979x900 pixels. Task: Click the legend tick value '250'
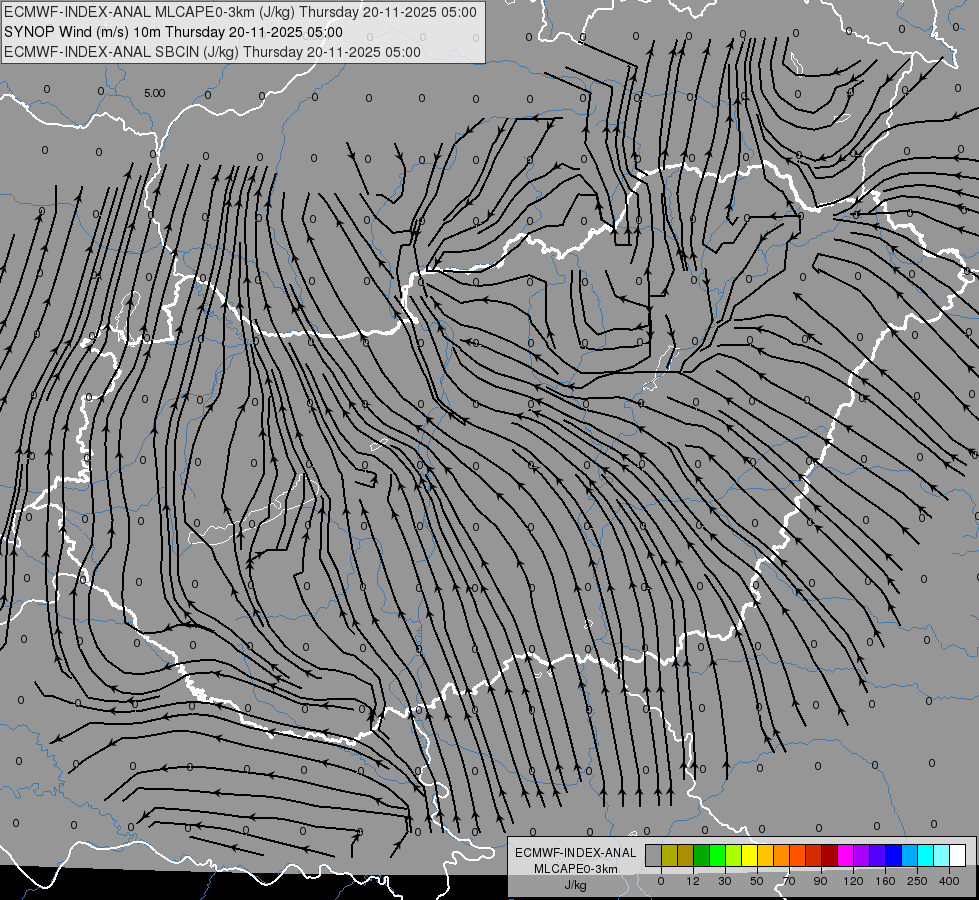tap(917, 881)
